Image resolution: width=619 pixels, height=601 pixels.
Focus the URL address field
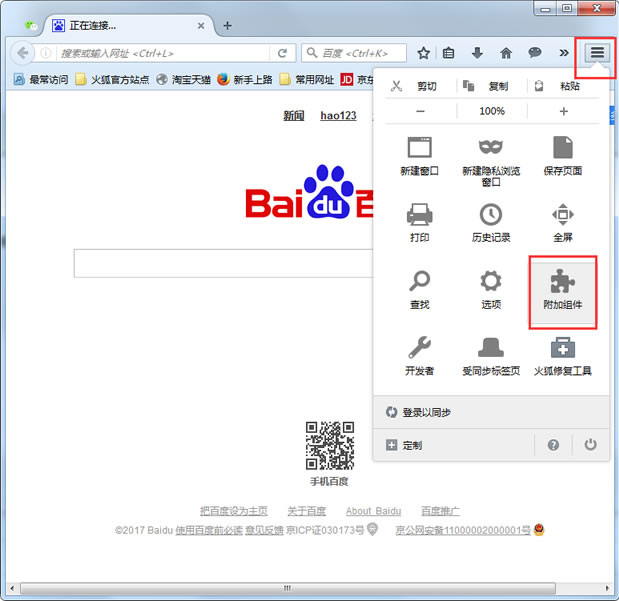click(164, 53)
